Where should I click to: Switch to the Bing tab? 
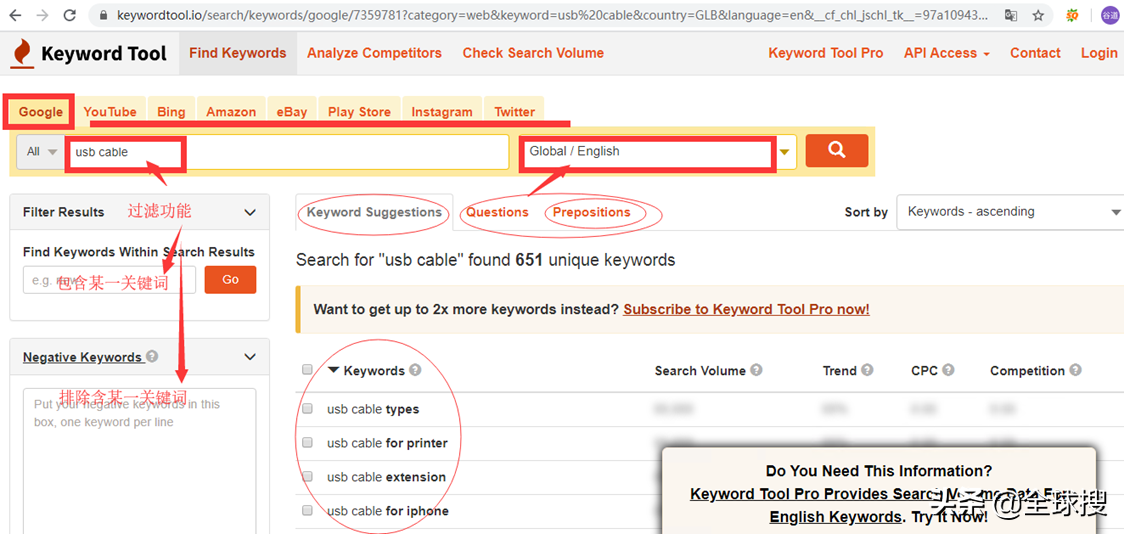[171, 112]
